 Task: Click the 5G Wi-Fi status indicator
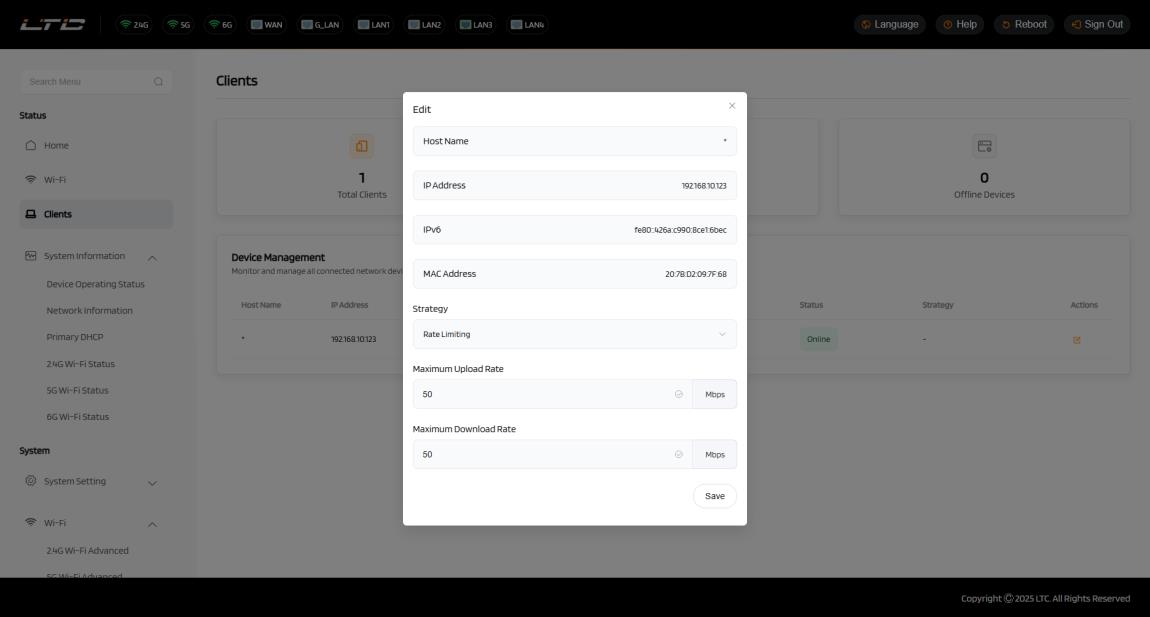178,25
